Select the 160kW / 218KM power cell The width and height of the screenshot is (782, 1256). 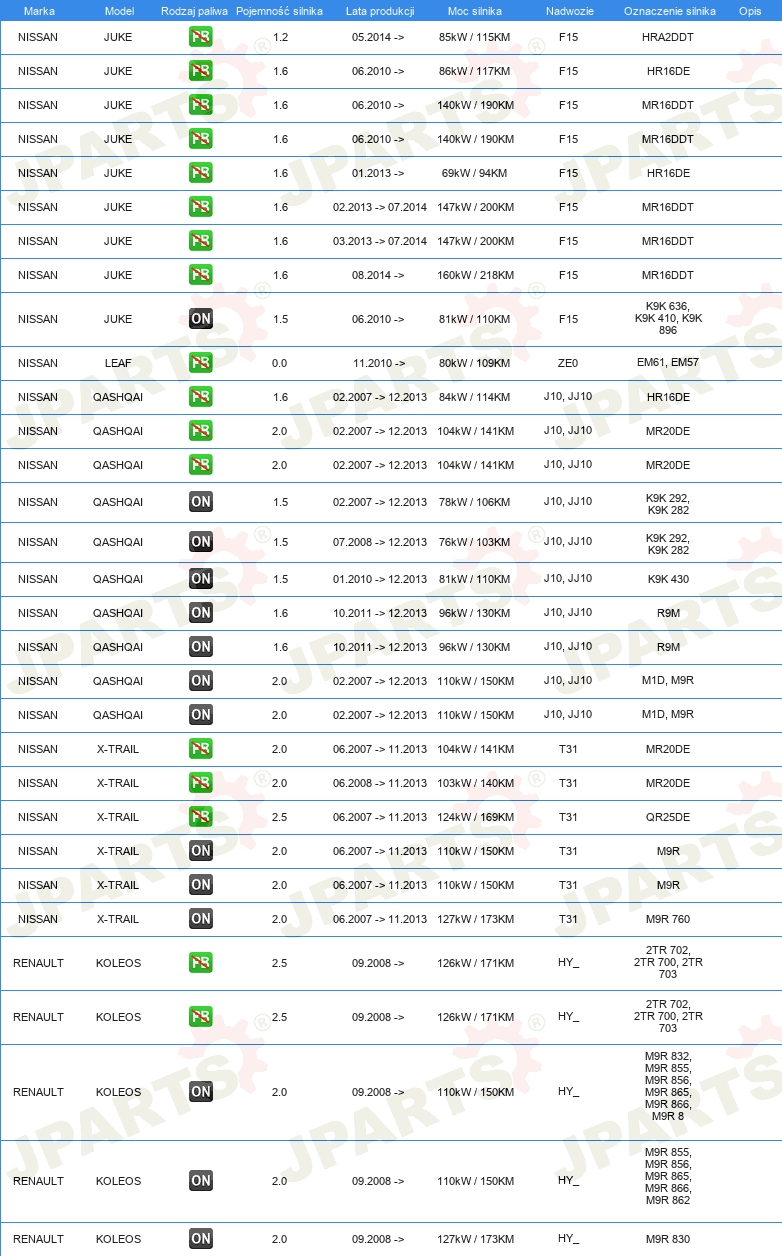pyautogui.click(x=476, y=275)
